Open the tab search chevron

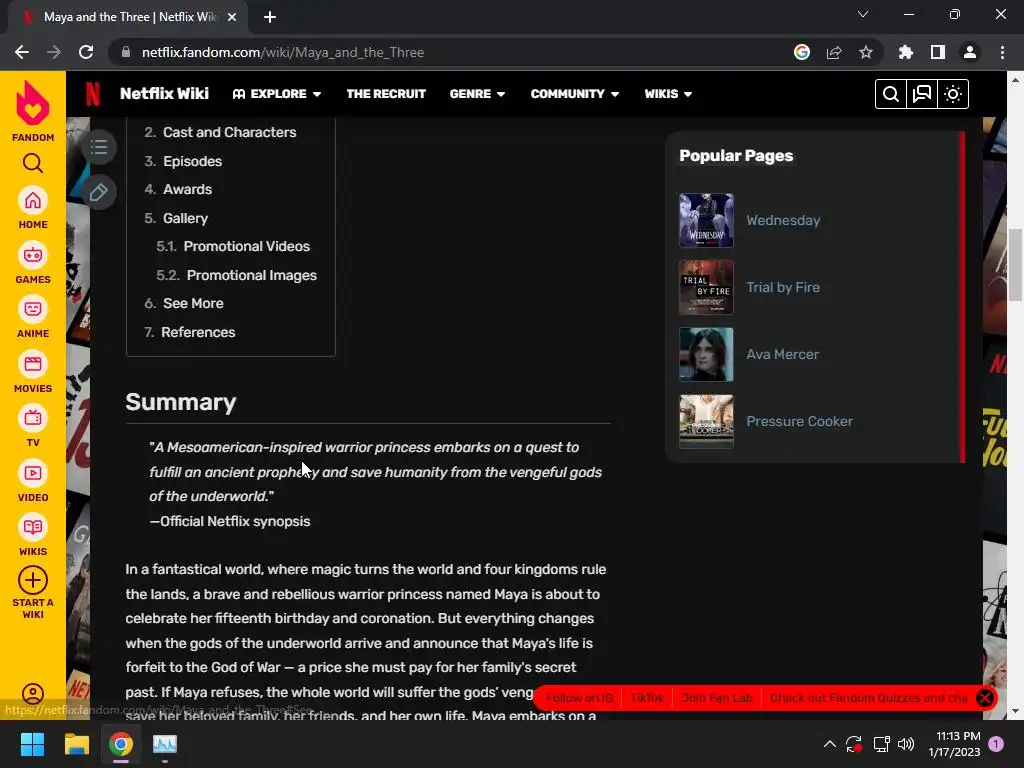coord(863,14)
